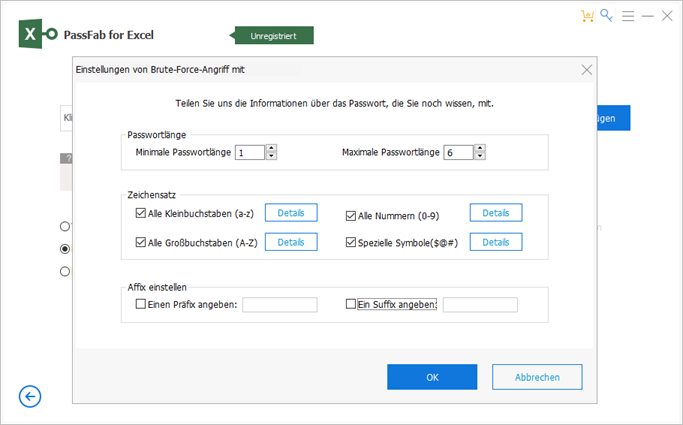683x425 pixels.
Task: Click the blue key register icon
Action: (x=606, y=16)
